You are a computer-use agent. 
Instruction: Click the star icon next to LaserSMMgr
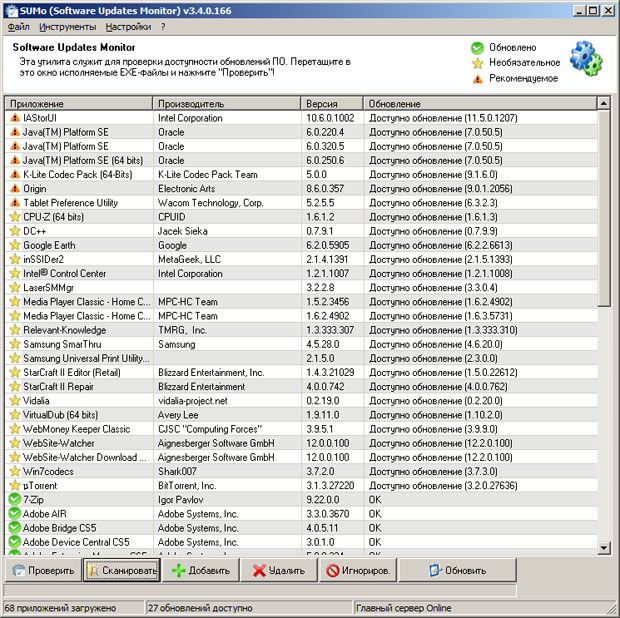tap(15, 287)
